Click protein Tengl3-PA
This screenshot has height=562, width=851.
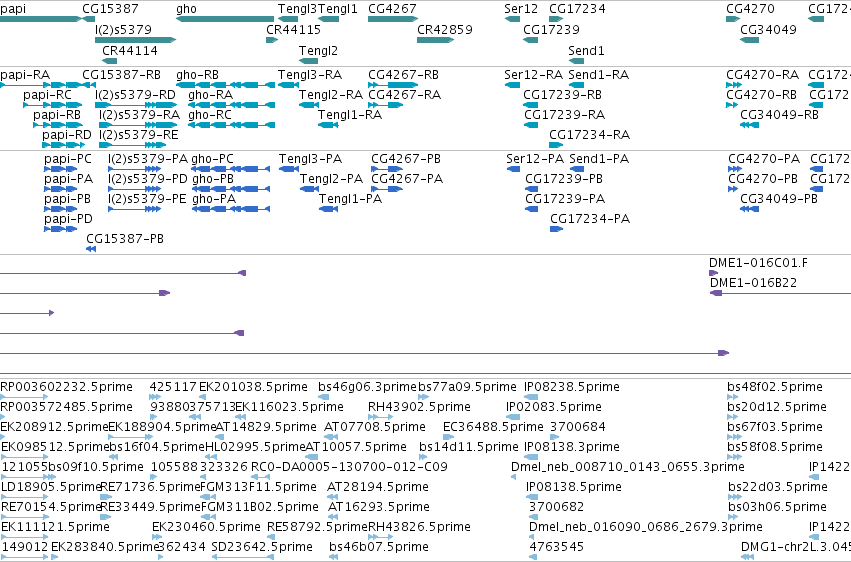pyautogui.click(x=289, y=169)
